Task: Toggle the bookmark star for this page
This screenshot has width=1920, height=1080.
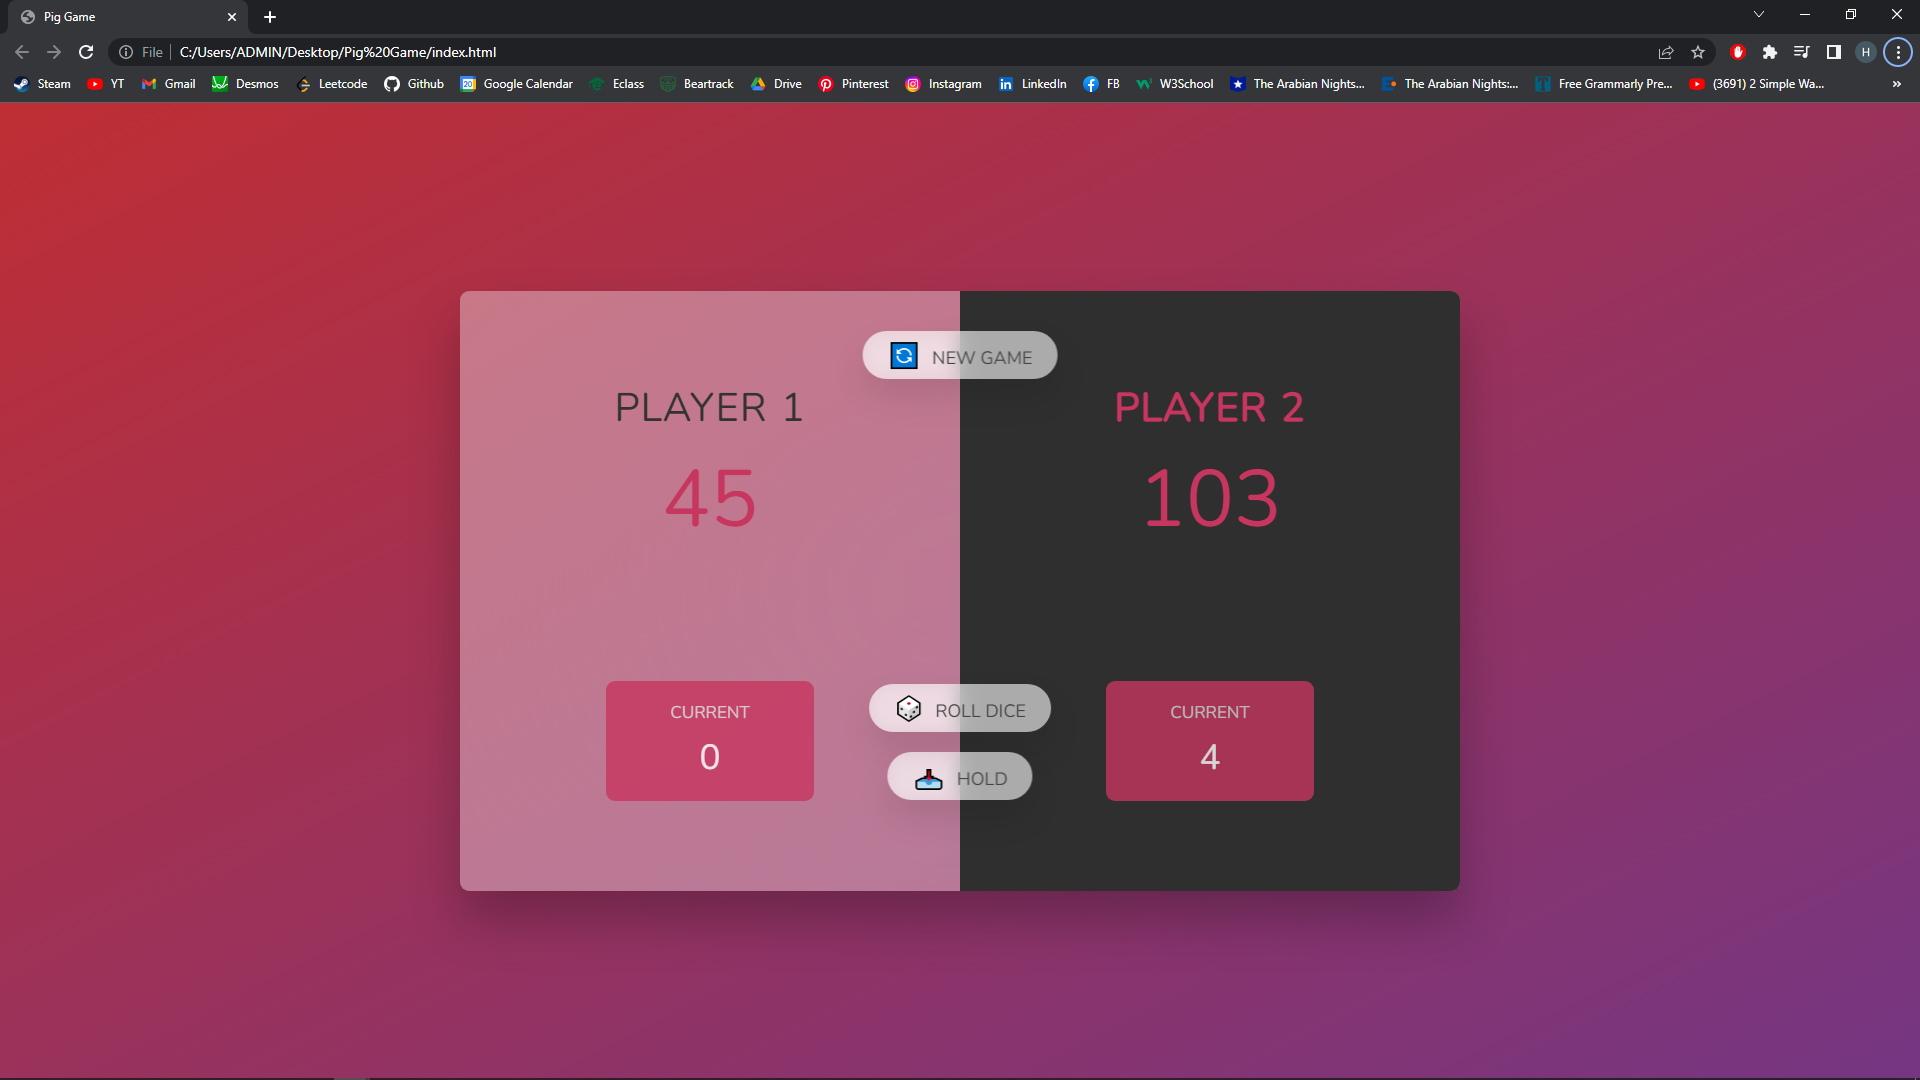Action: [x=1698, y=51]
